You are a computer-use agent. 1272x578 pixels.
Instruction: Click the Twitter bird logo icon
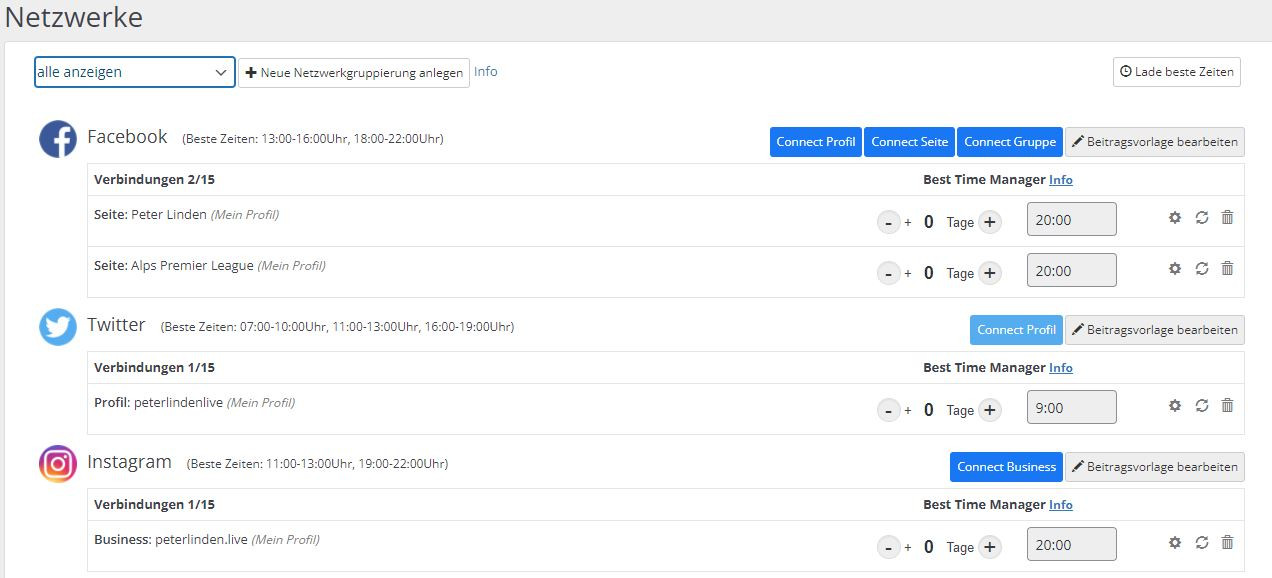coord(58,327)
